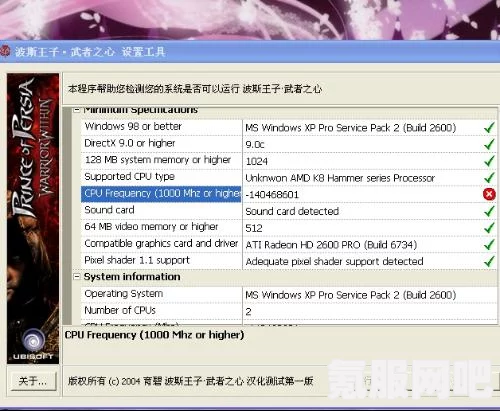Click the CPU Frequency description text below list

154,335
